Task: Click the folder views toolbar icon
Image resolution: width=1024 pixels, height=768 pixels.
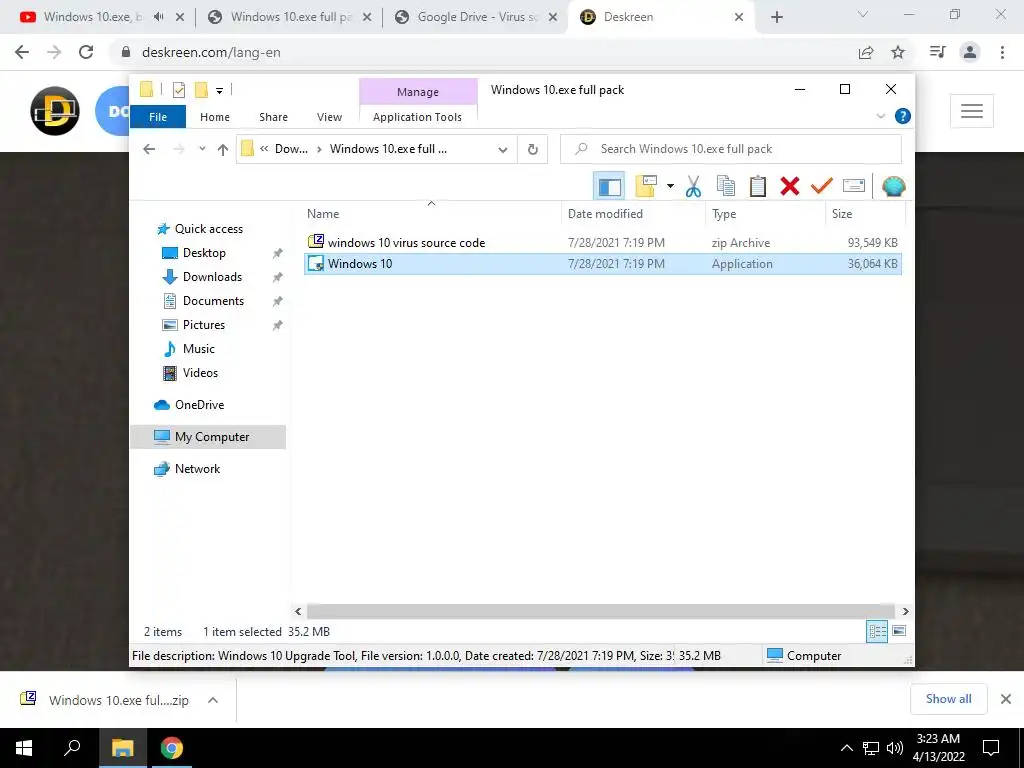Action: [645, 186]
